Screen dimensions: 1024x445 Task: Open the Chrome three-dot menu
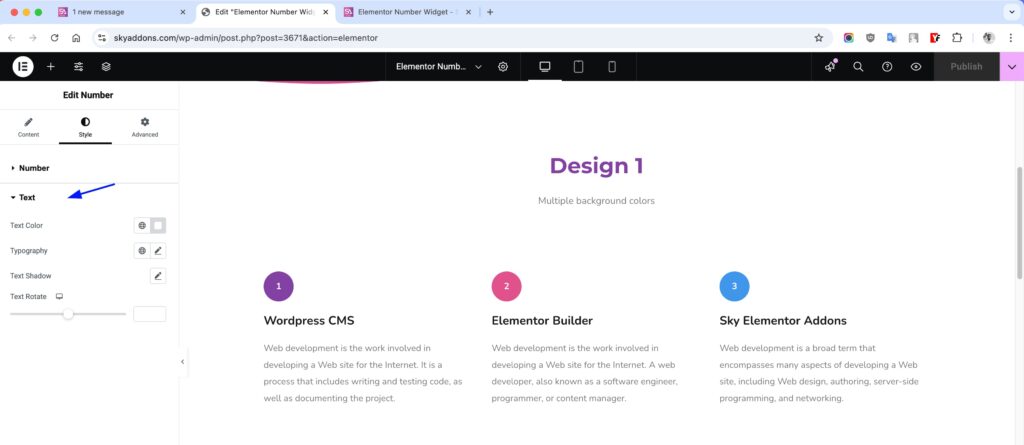tap(1010, 38)
